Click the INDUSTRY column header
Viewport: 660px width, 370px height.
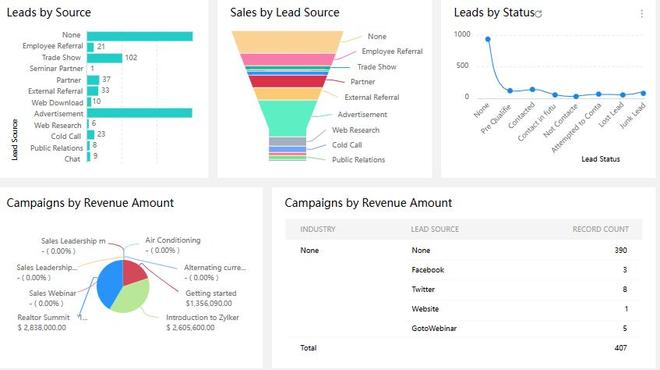point(318,229)
